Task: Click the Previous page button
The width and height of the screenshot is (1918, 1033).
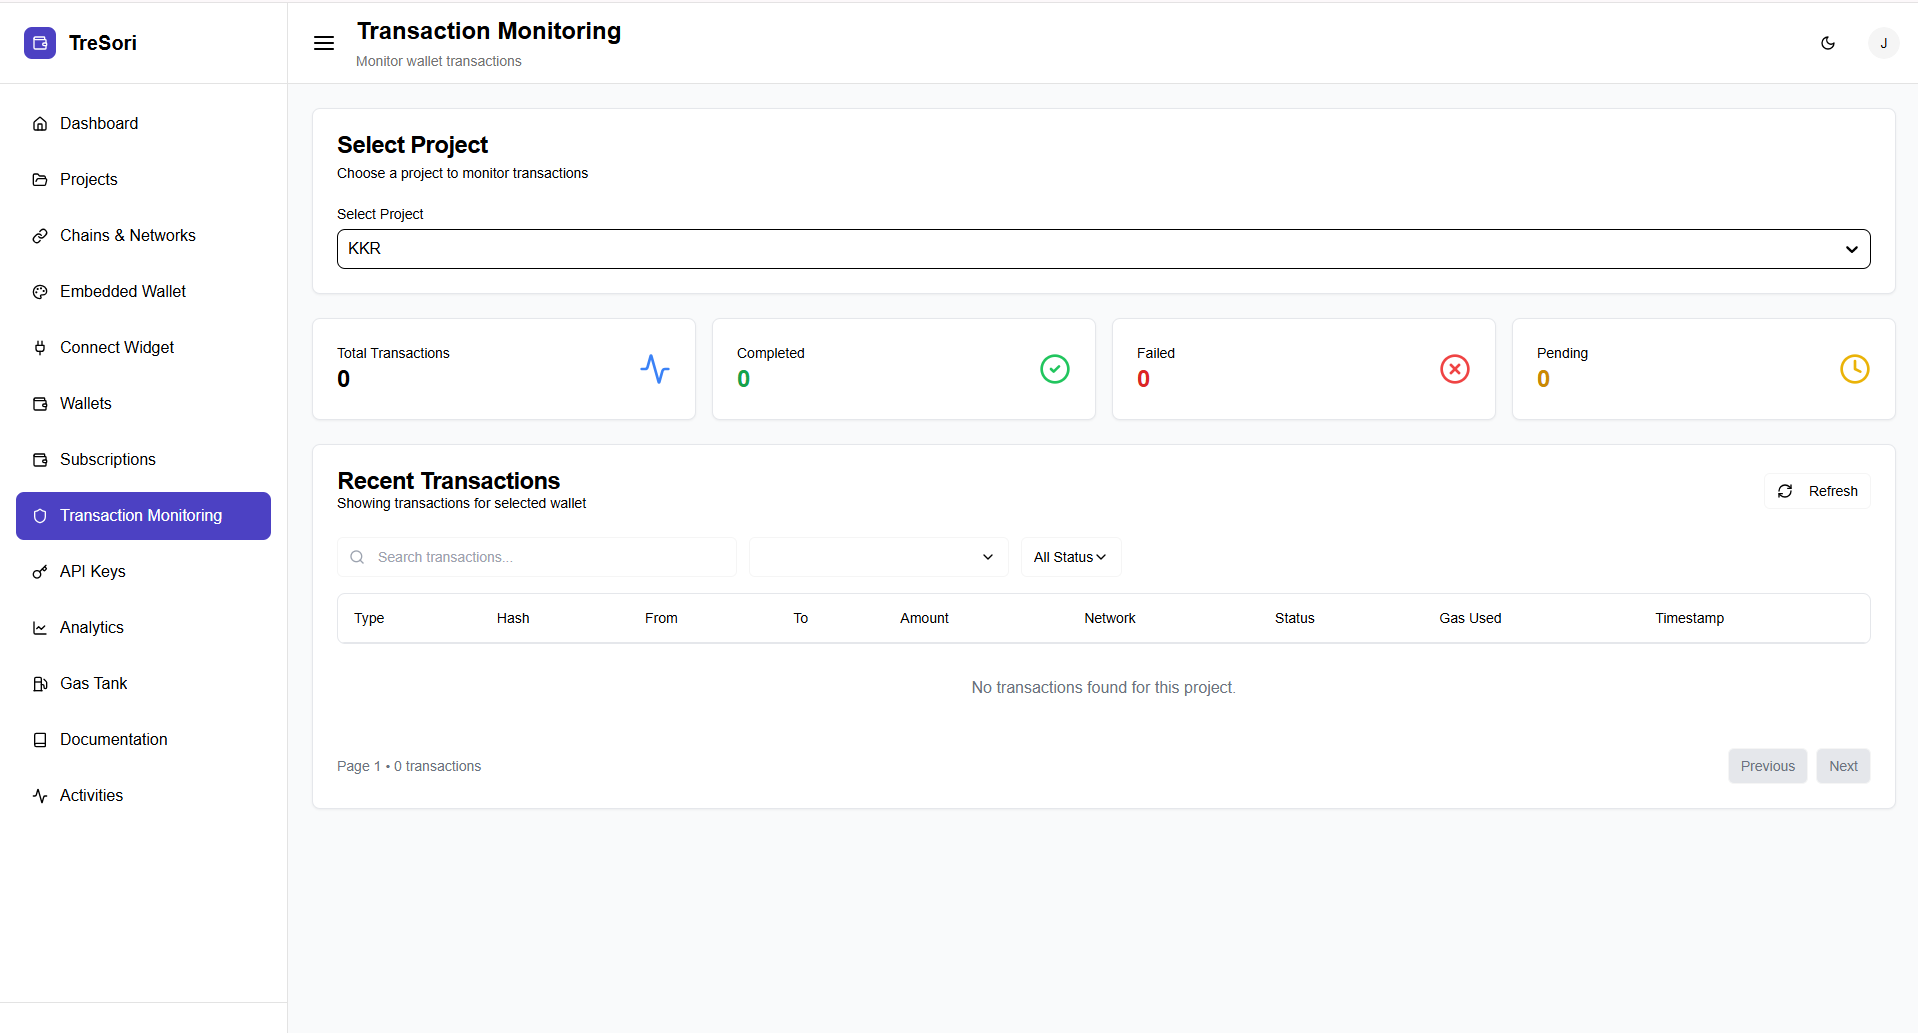Action: (x=1767, y=766)
